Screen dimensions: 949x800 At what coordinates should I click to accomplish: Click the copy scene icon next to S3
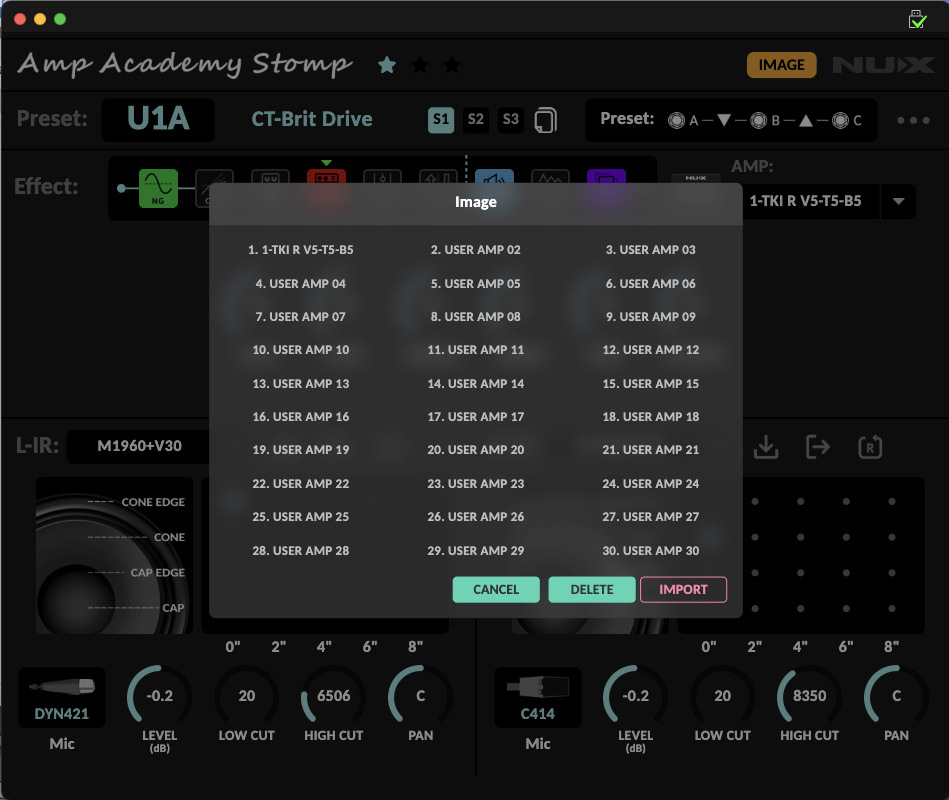coord(545,120)
